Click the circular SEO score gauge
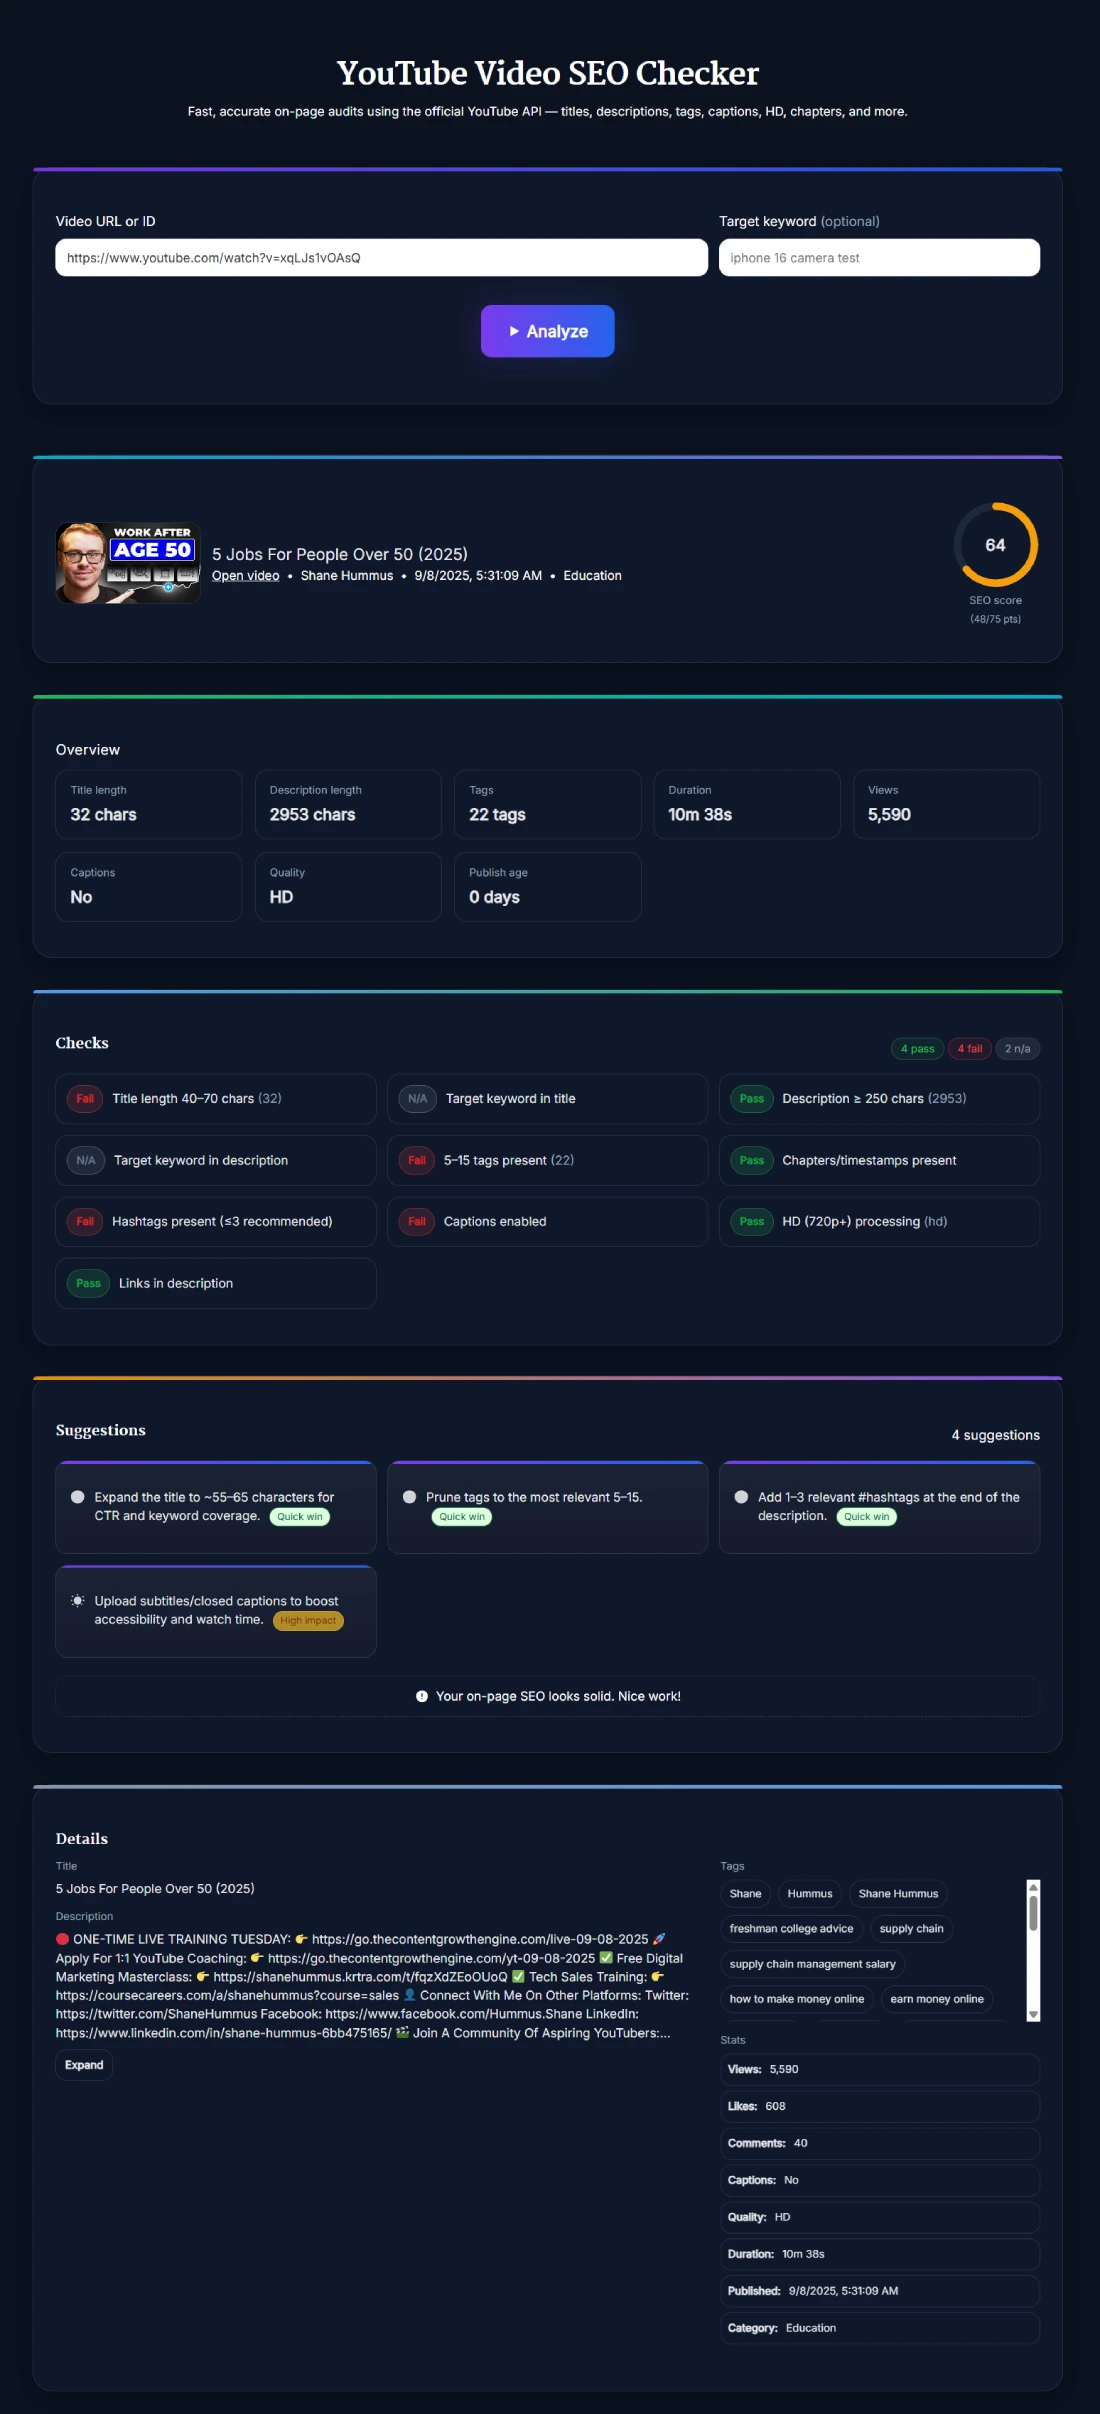Image resolution: width=1100 pixels, height=2414 pixels. 994,545
